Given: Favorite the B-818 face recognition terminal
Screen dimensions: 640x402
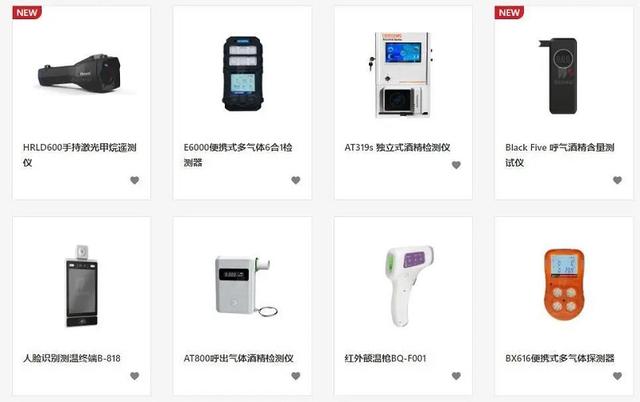Looking at the screenshot, I should click(135, 376).
